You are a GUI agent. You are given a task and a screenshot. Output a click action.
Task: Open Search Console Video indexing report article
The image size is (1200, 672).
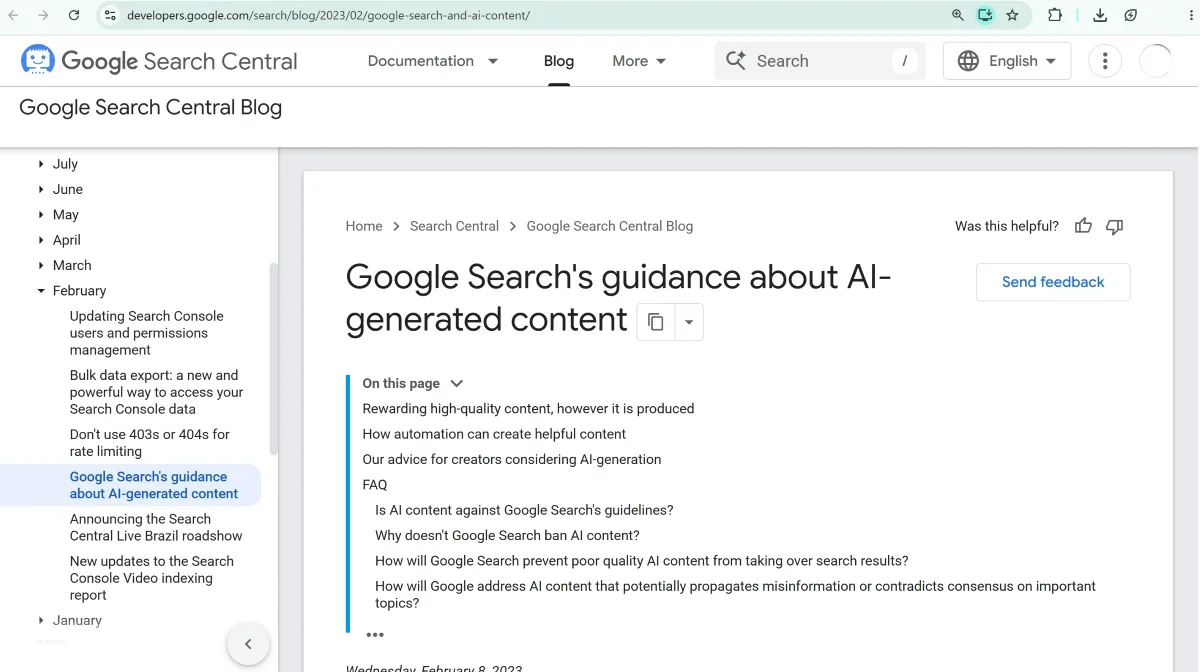pyautogui.click(x=152, y=578)
